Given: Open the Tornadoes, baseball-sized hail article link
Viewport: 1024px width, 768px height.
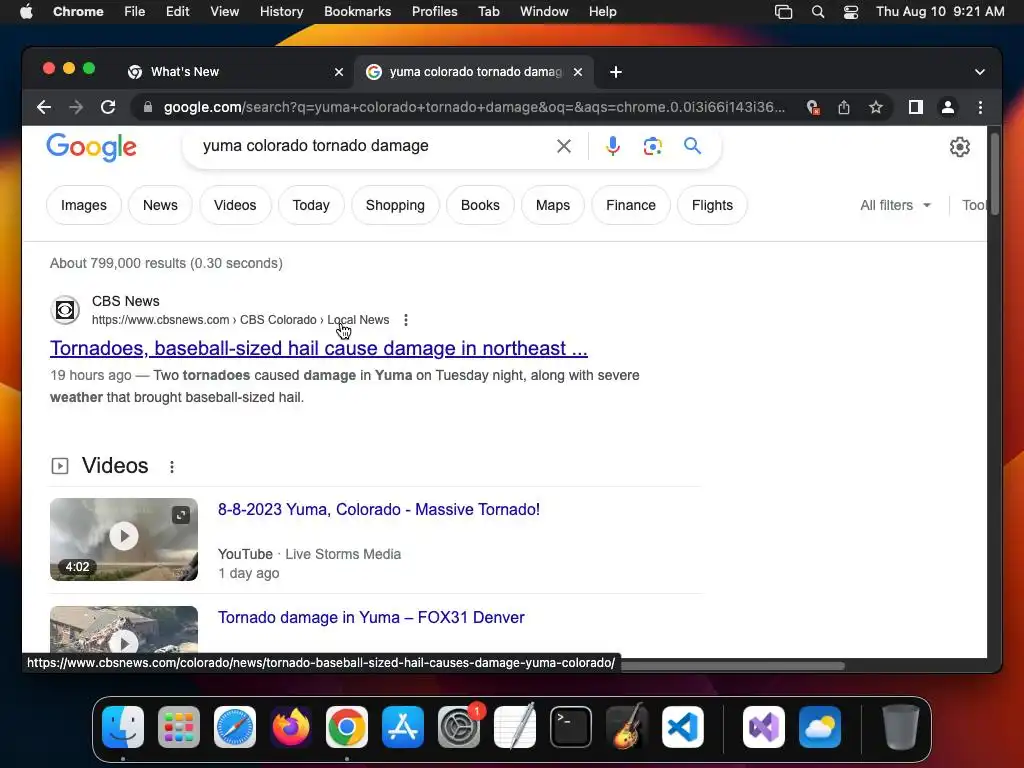Looking at the screenshot, I should pyautogui.click(x=319, y=348).
